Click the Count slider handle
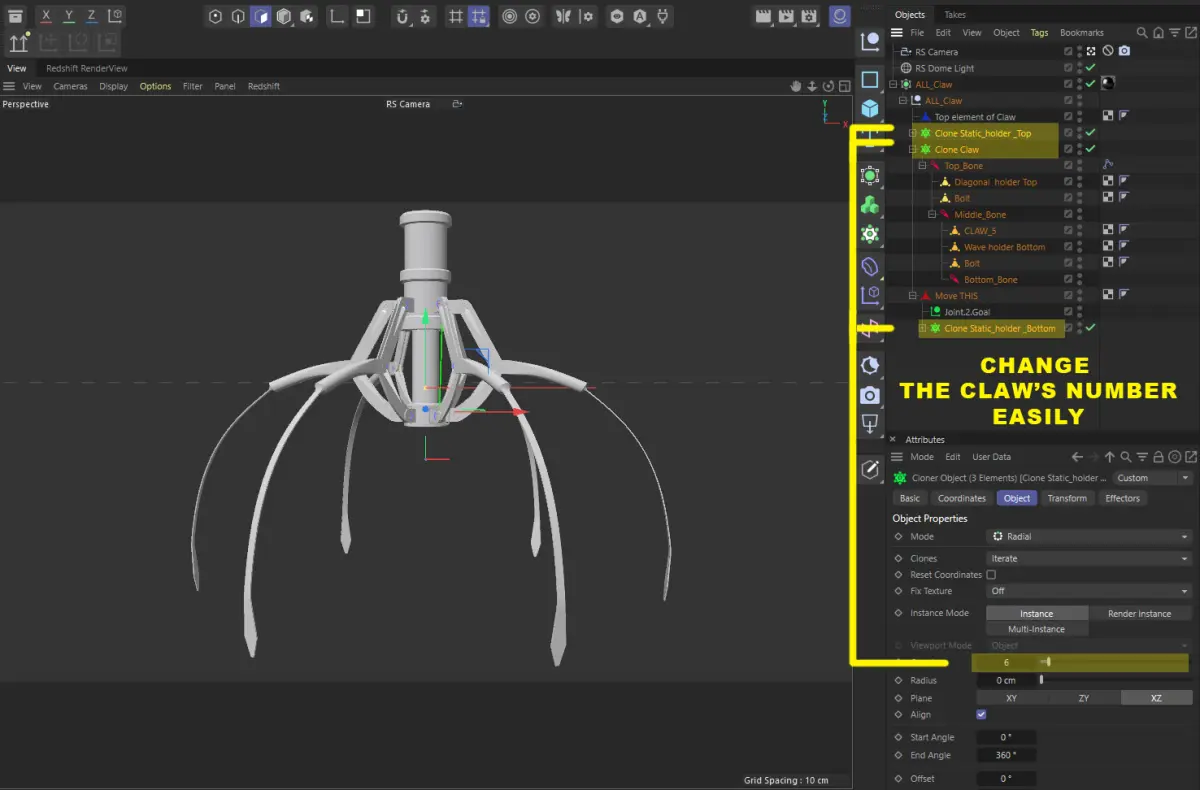 1048,662
